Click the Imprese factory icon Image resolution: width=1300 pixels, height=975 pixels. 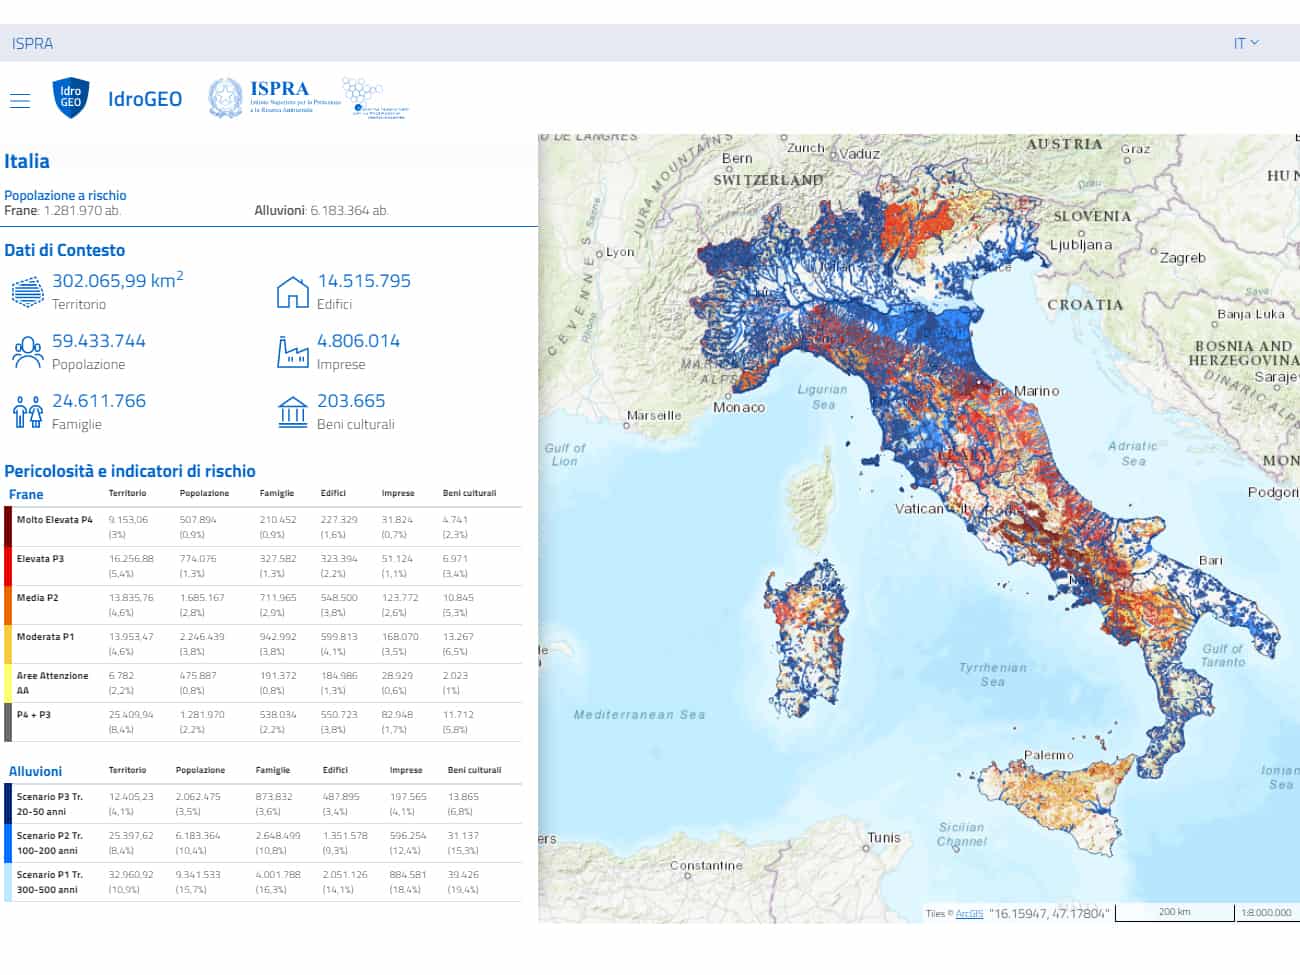292,352
